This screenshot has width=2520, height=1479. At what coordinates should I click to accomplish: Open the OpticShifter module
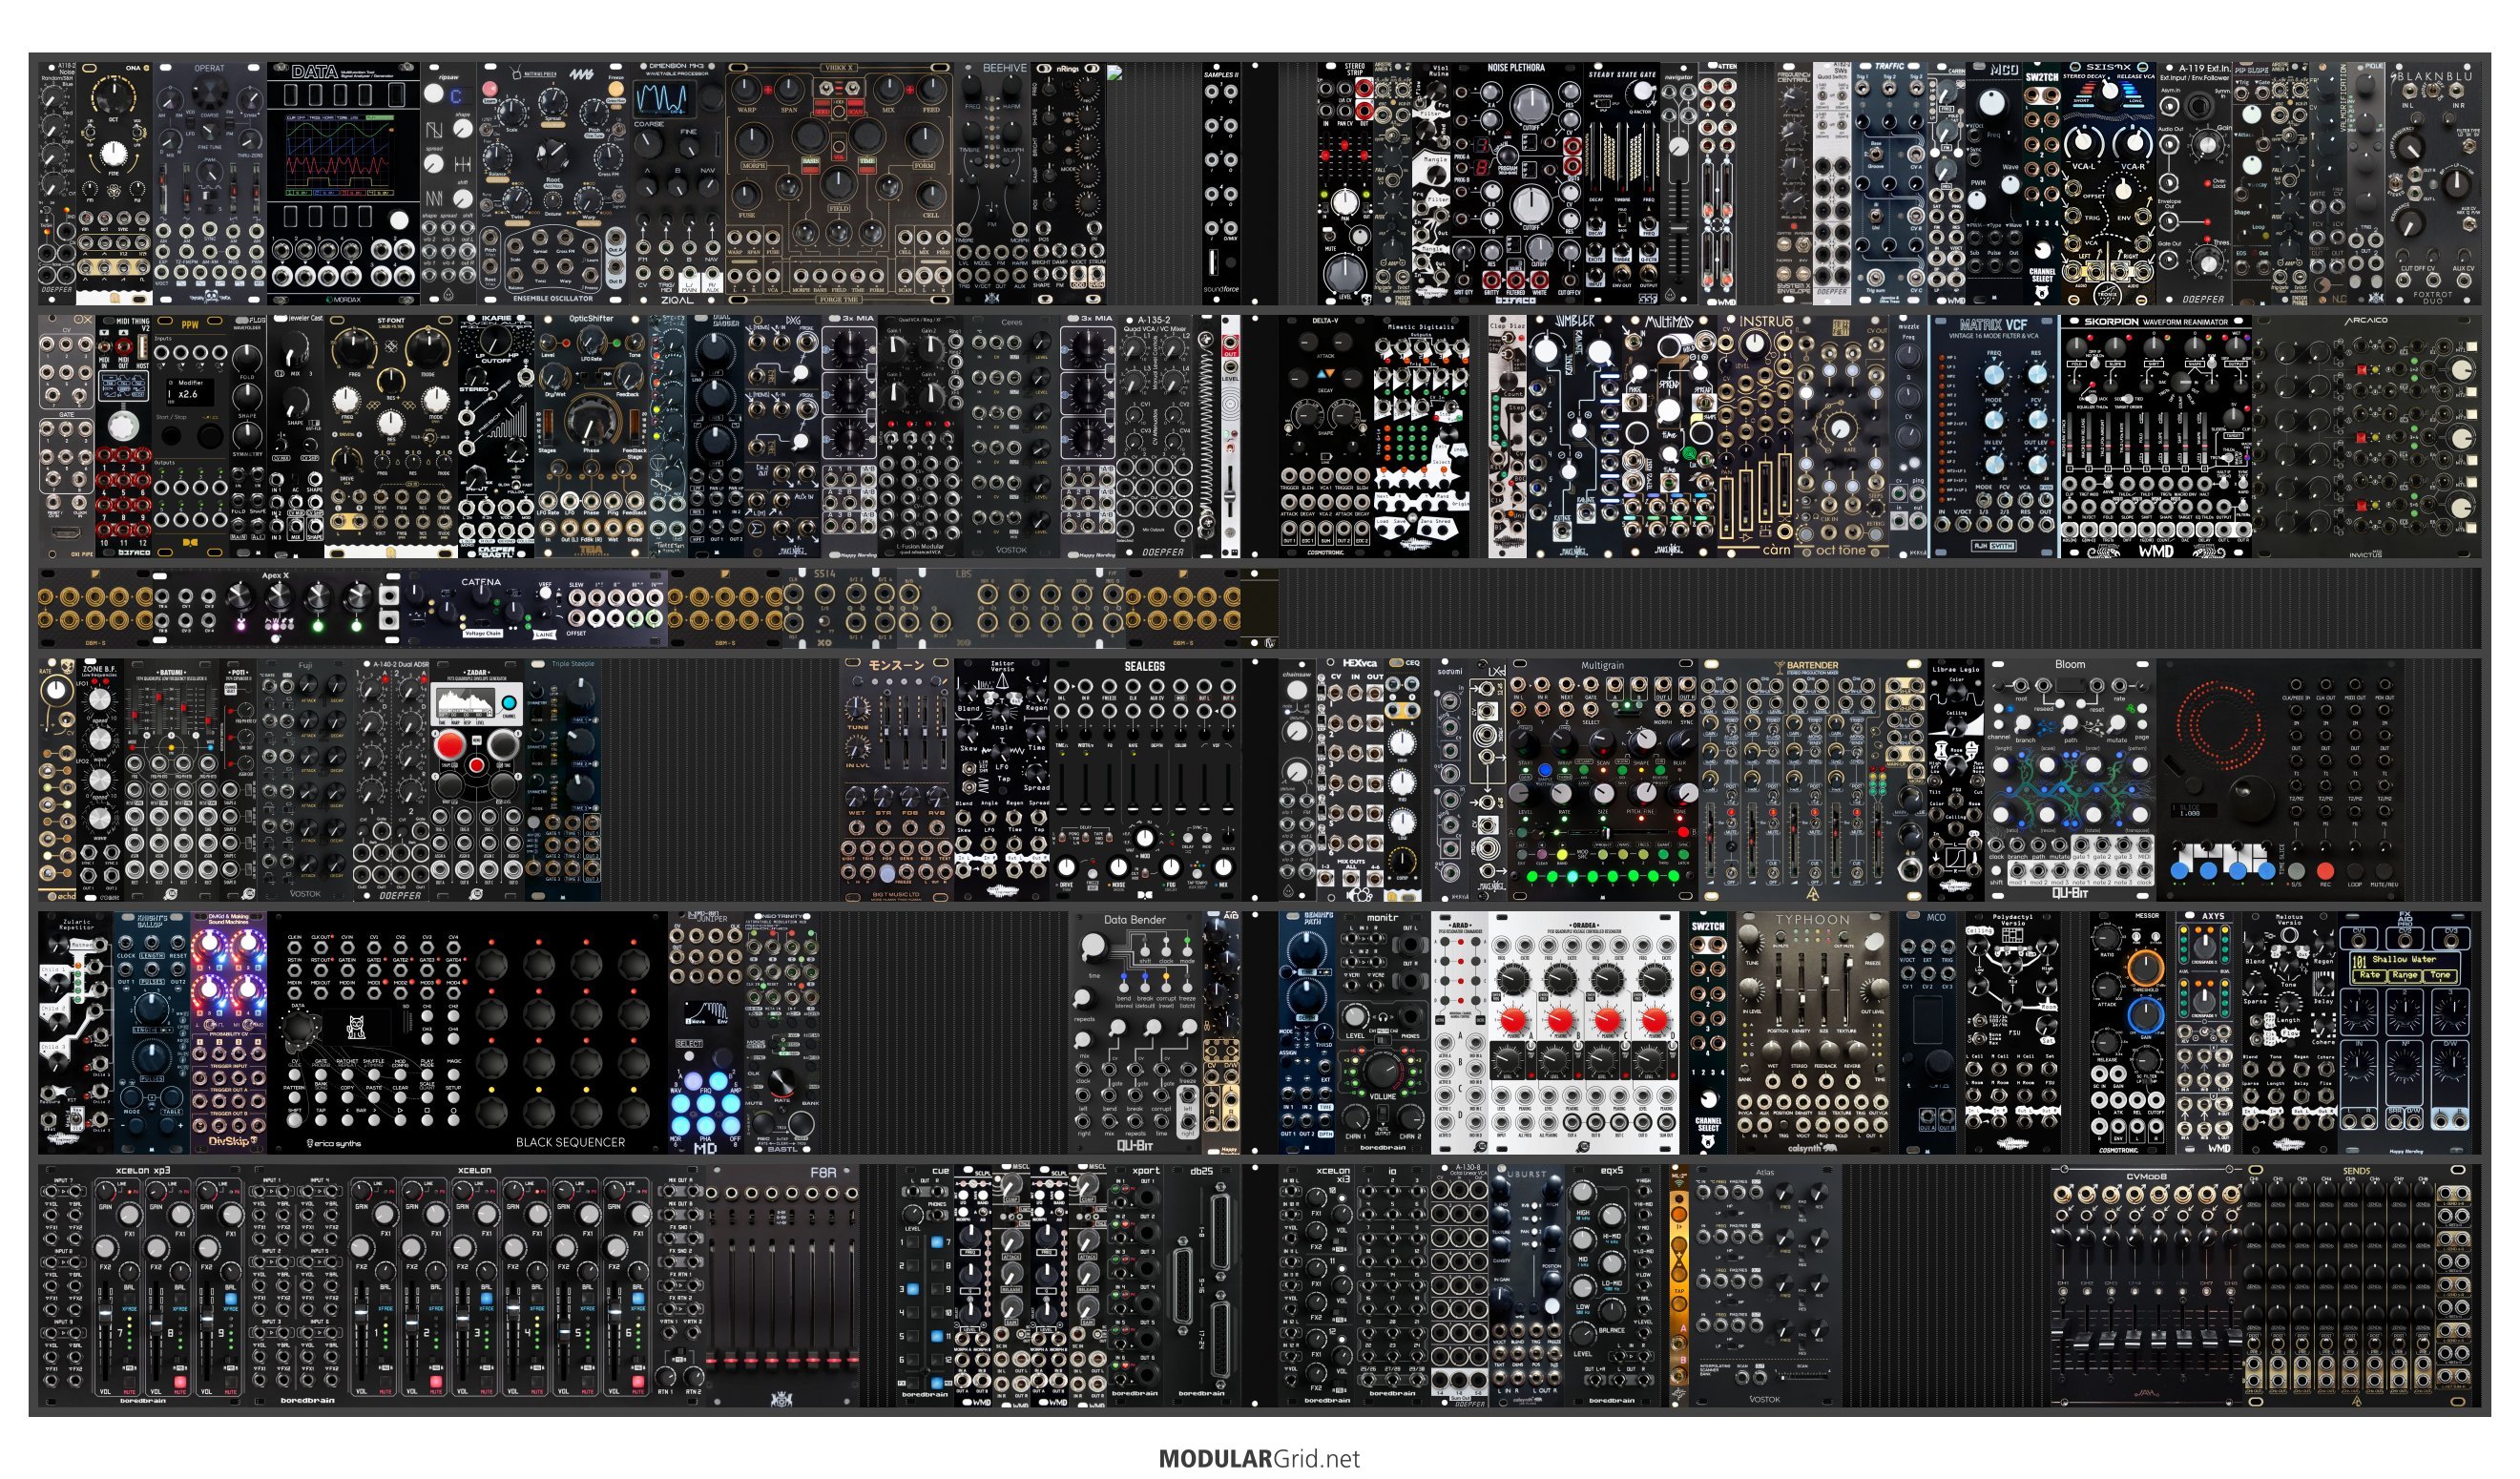[592, 436]
